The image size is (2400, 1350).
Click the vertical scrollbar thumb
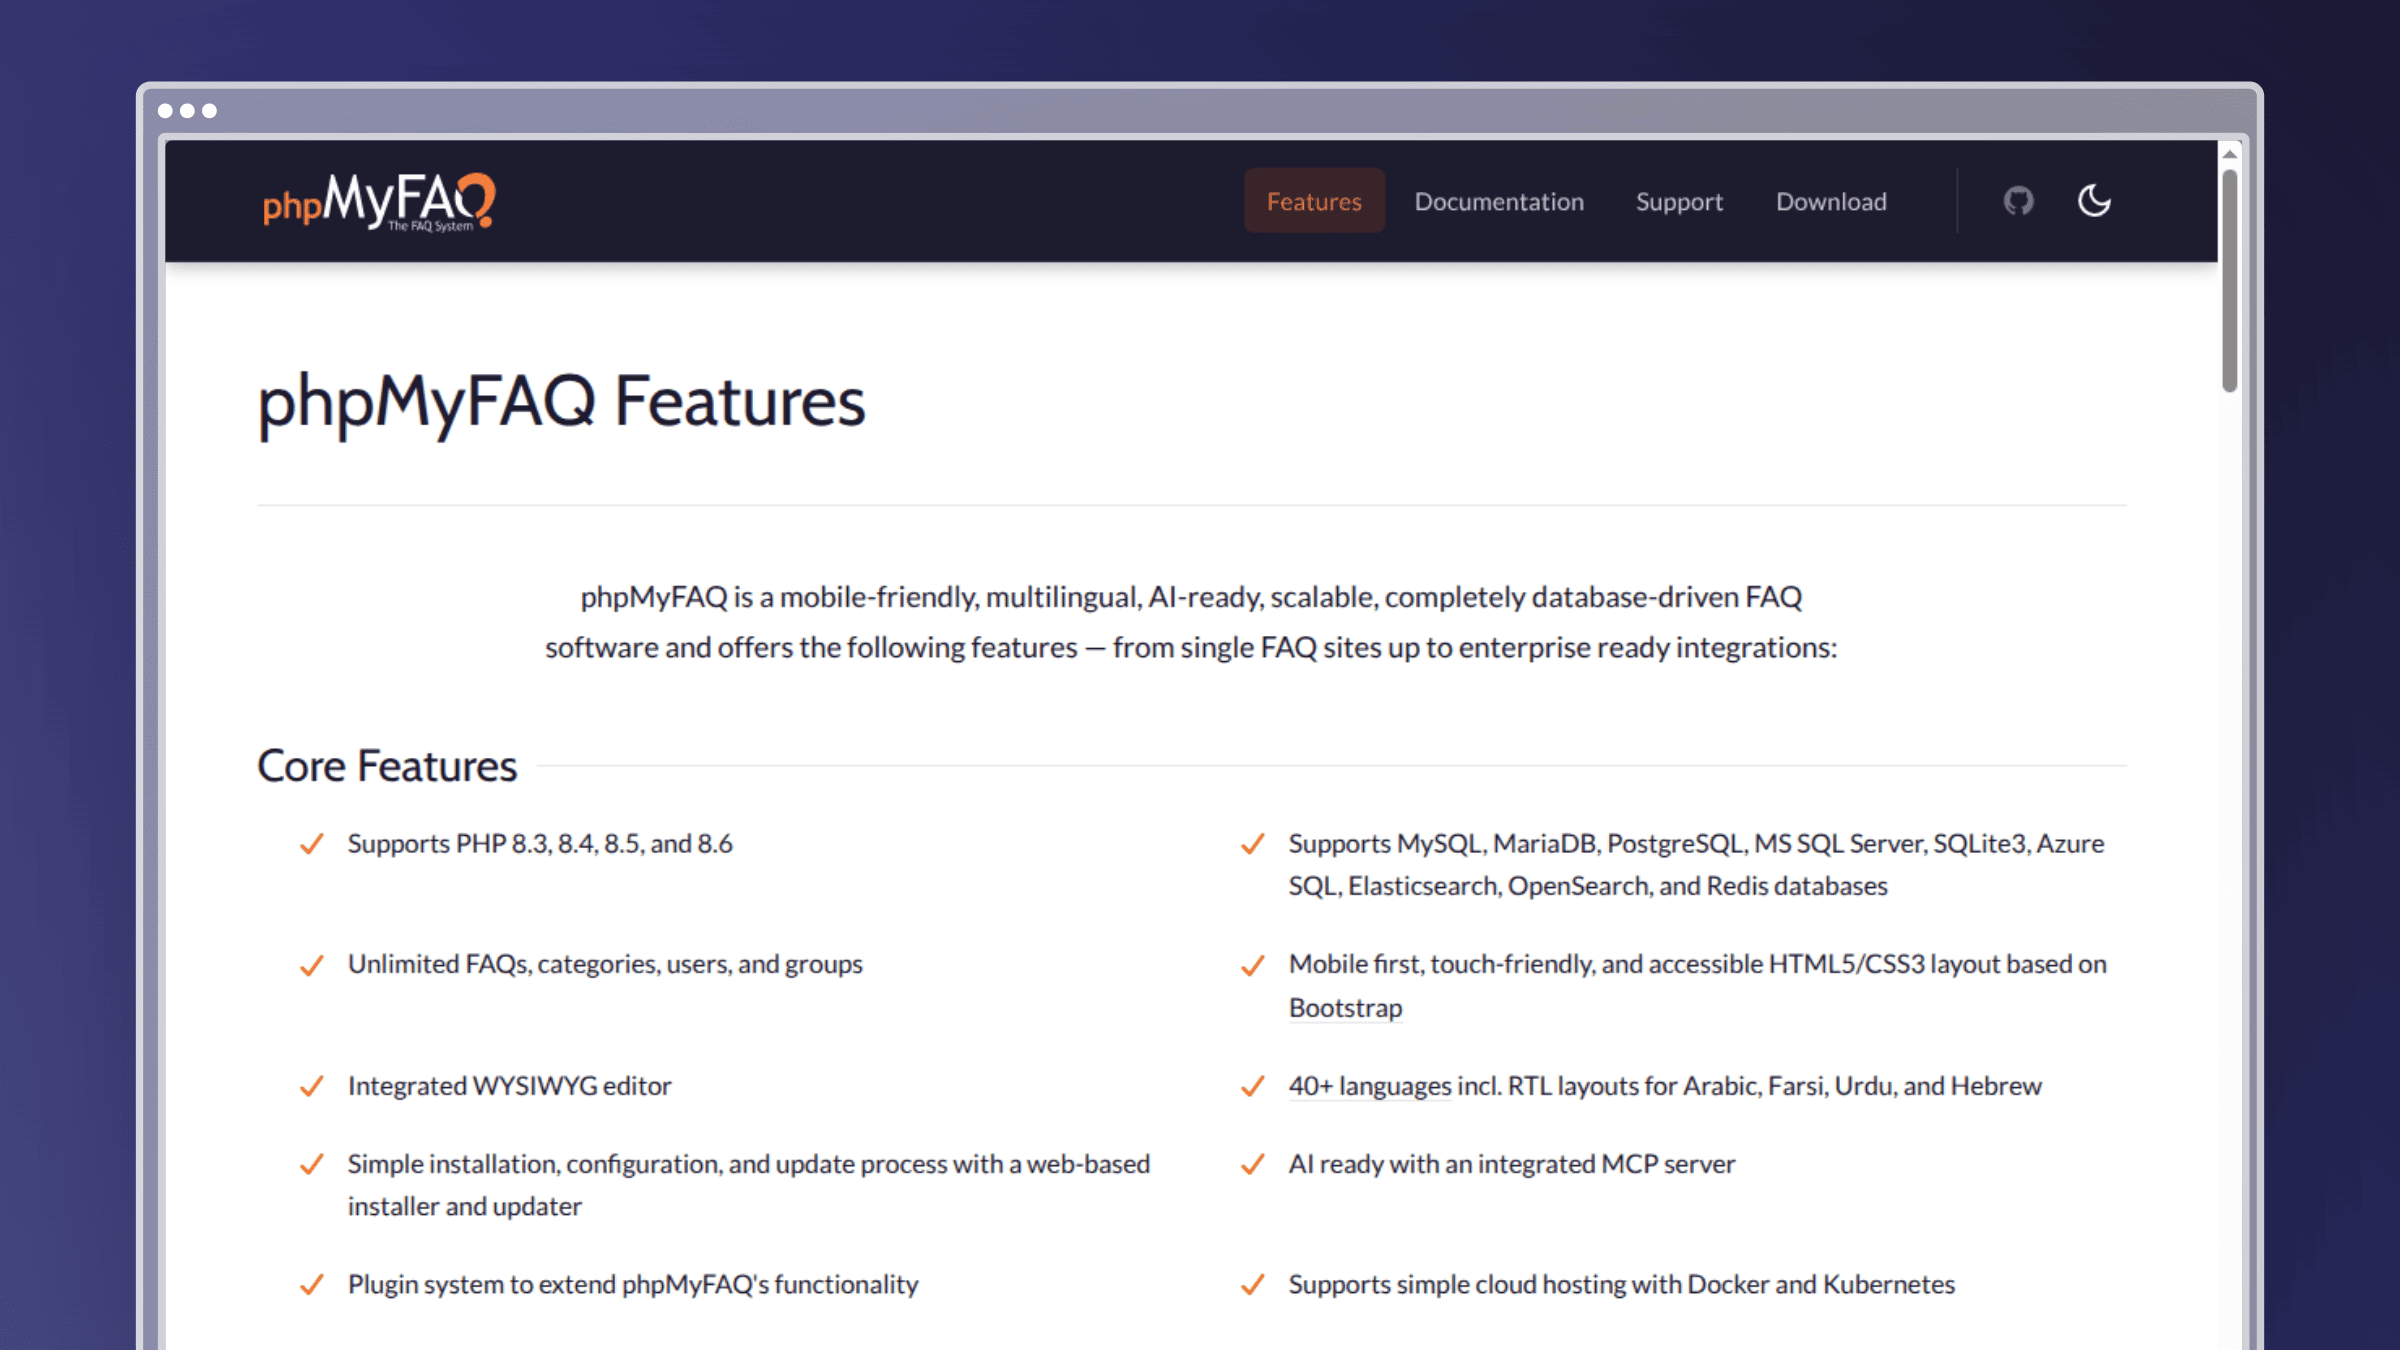click(x=2229, y=281)
